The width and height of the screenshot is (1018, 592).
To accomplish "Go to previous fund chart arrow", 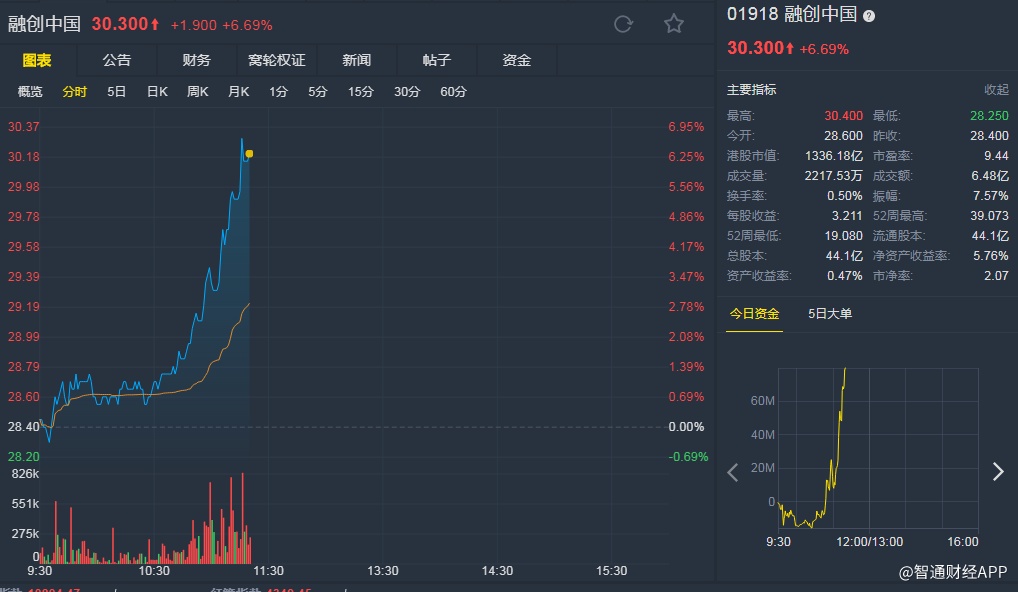I will (x=732, y=472).
